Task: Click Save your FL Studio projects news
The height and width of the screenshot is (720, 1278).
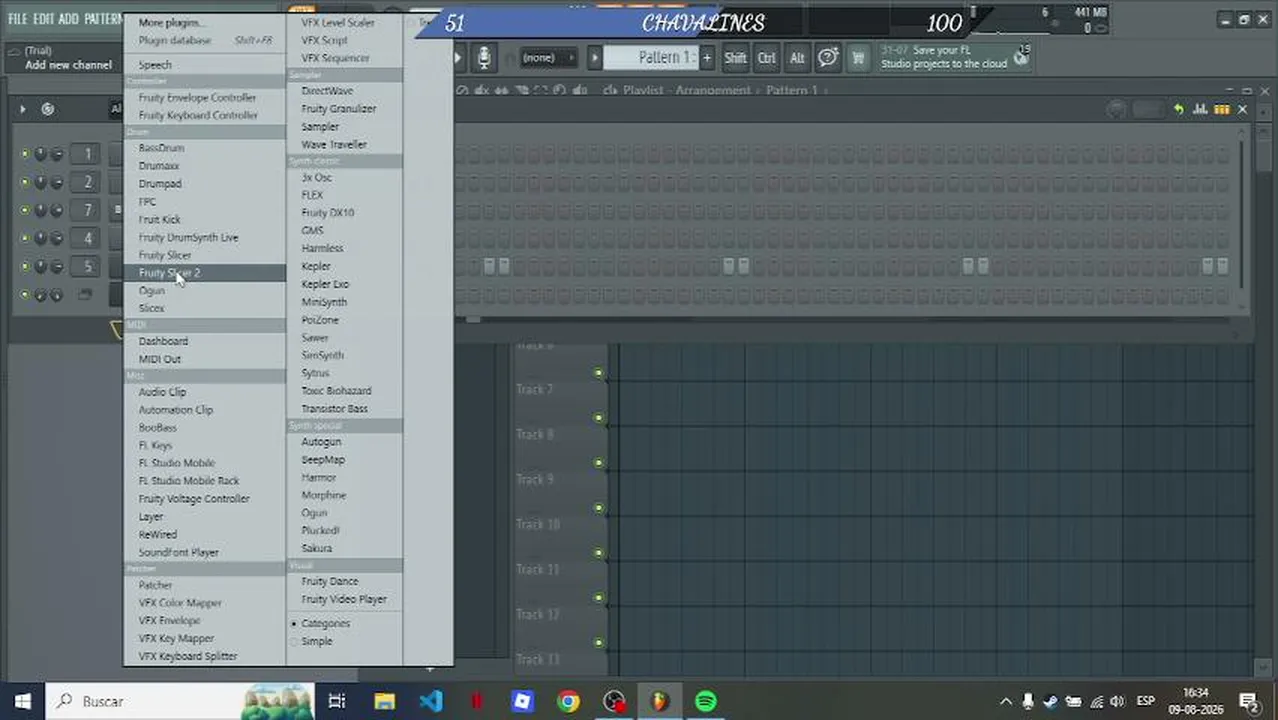Action: (943, 57)
